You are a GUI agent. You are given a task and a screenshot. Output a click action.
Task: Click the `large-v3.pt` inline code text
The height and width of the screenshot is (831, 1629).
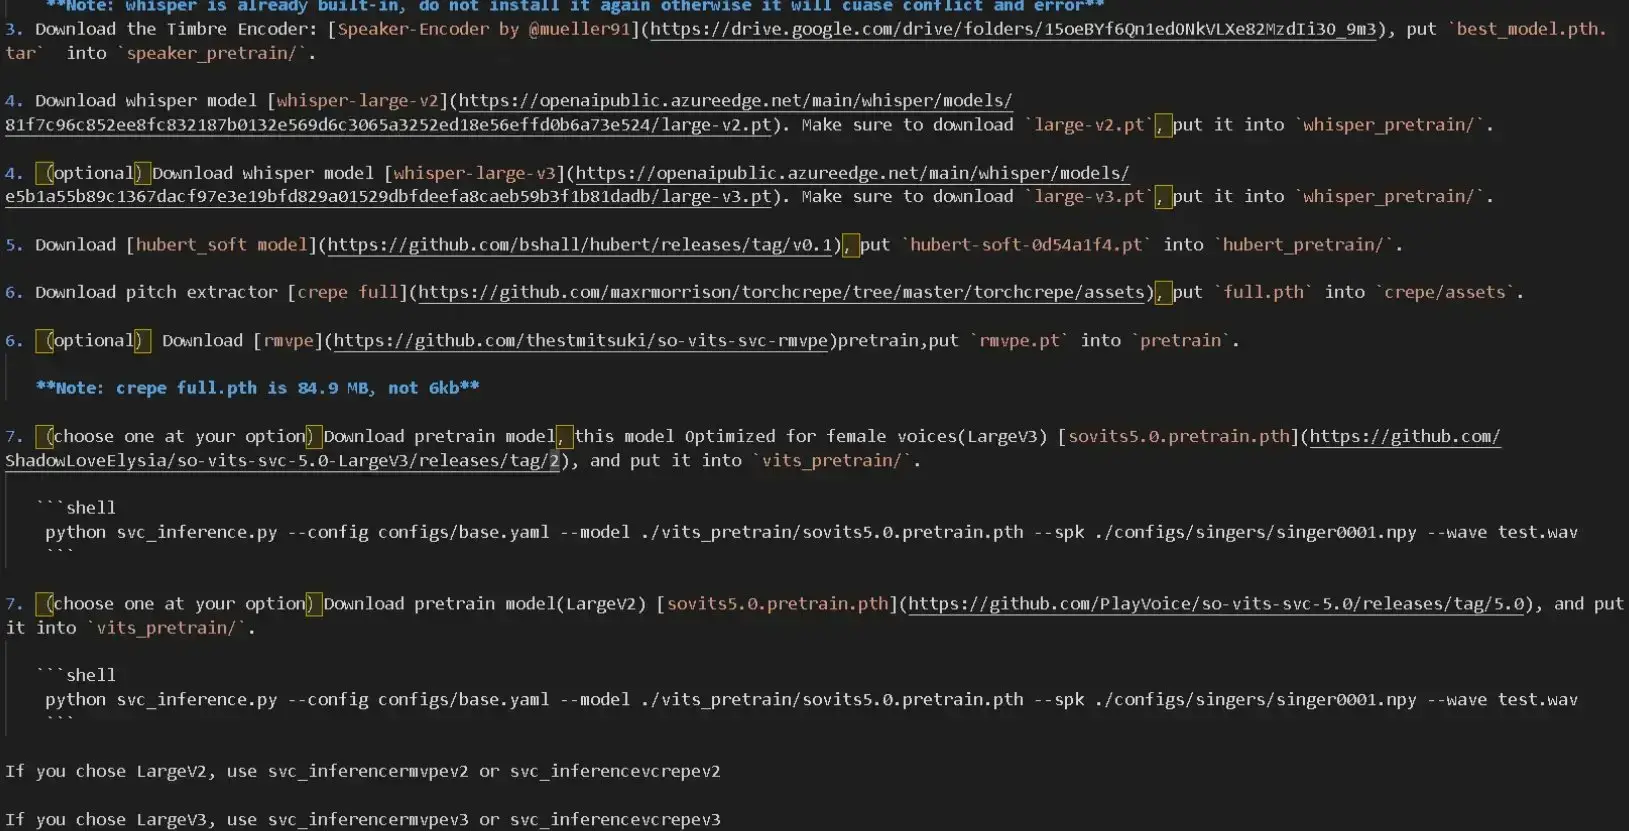click(1089, 197)
